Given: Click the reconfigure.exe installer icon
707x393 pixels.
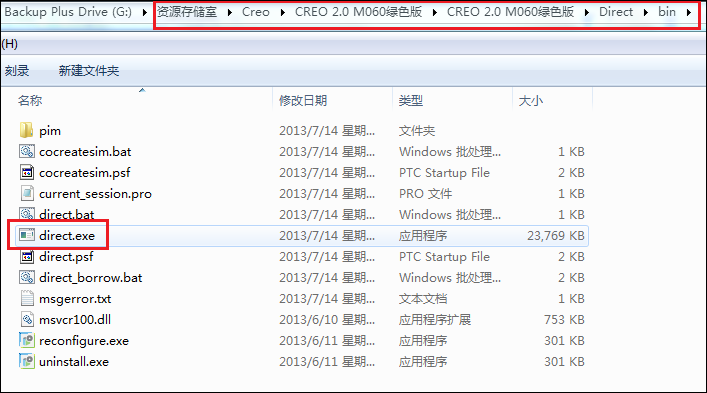Looking at the screenshot, I should pos(27,340).
